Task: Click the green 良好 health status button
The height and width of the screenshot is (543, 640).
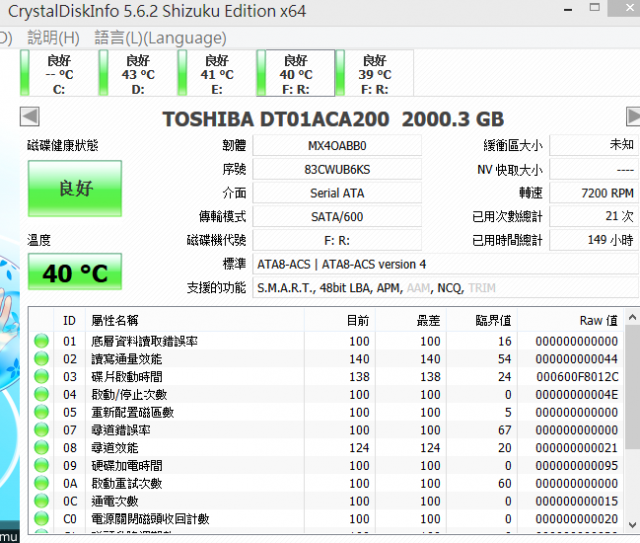Action: [75, 188]
